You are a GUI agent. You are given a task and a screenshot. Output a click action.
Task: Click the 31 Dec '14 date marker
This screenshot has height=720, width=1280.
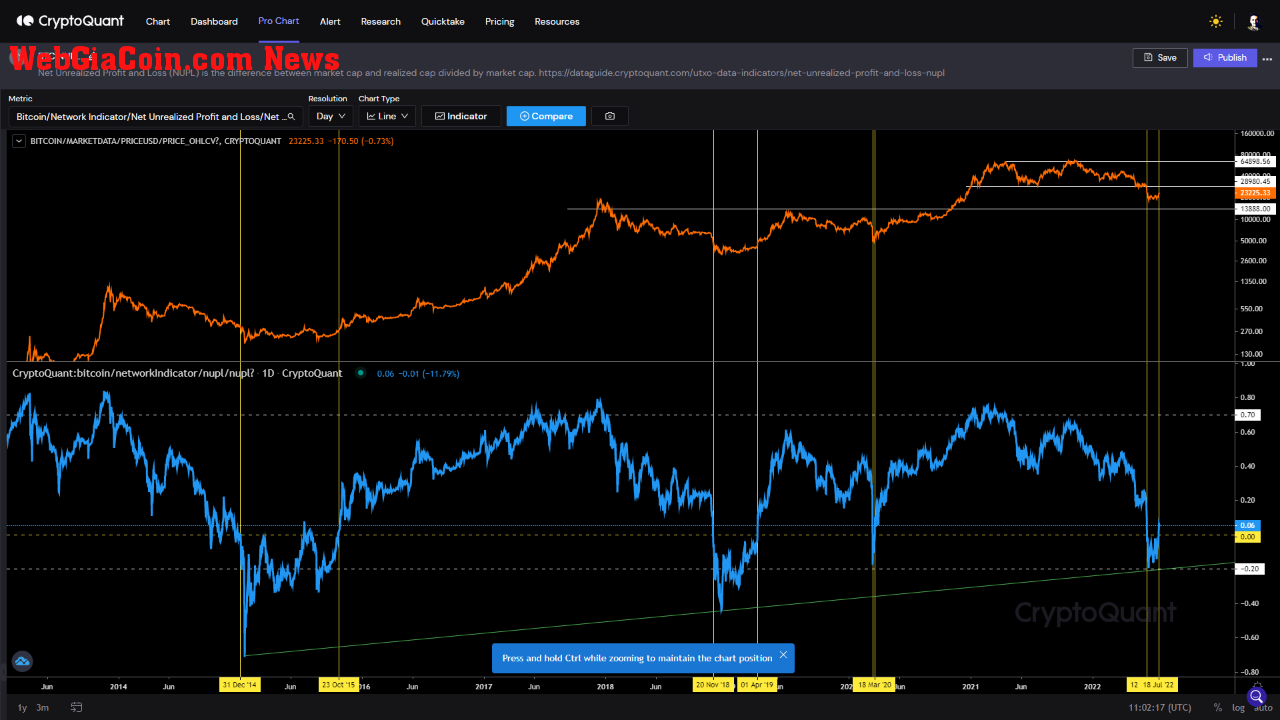point(241,685)
